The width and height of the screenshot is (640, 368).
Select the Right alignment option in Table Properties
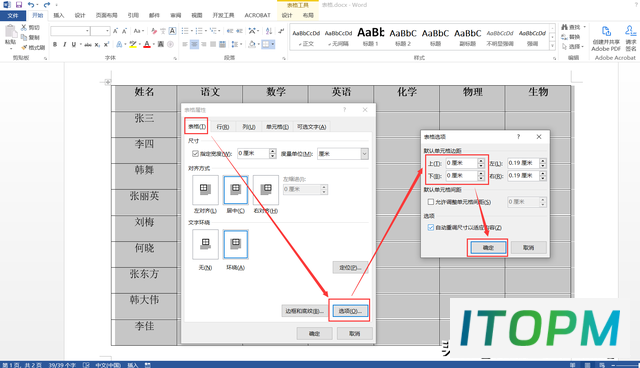click(x=266, y=190)
